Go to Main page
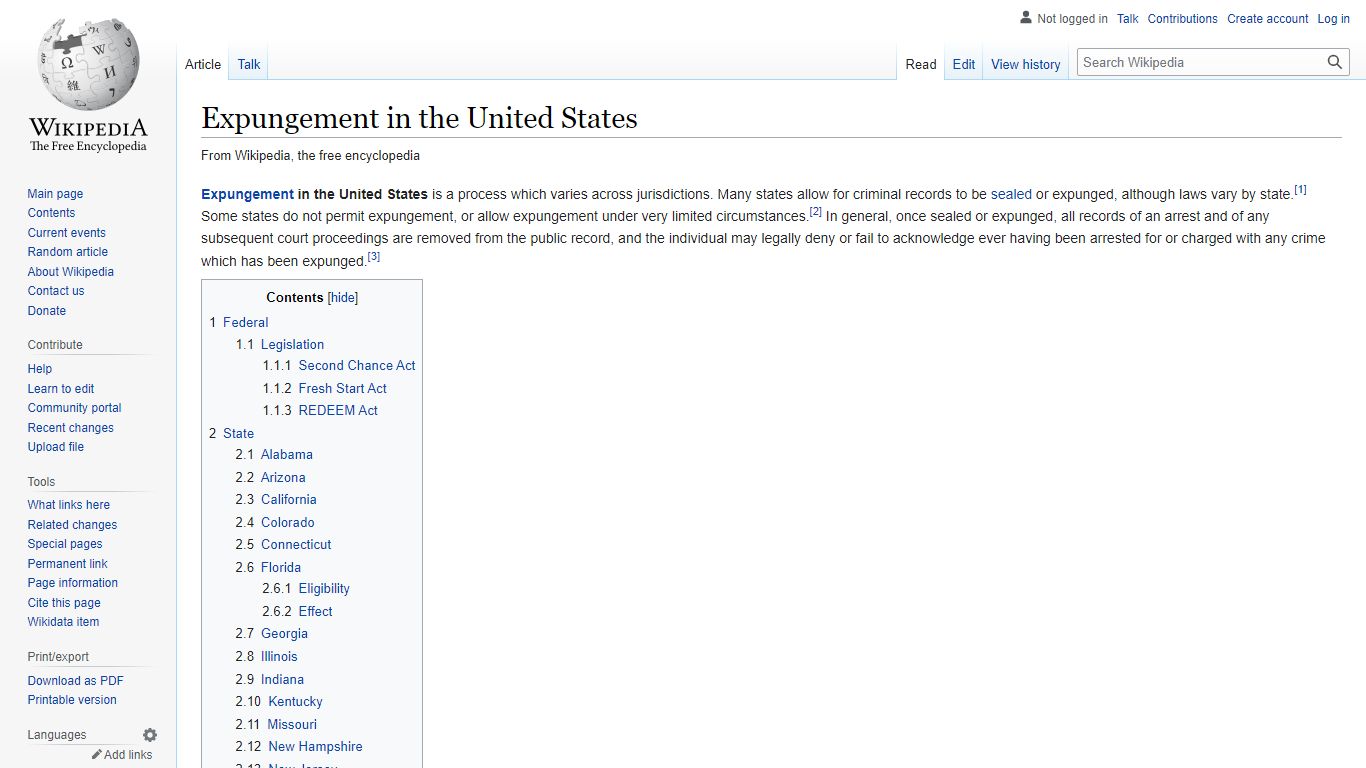The image size is (1366, 768). tap(55, 194)
